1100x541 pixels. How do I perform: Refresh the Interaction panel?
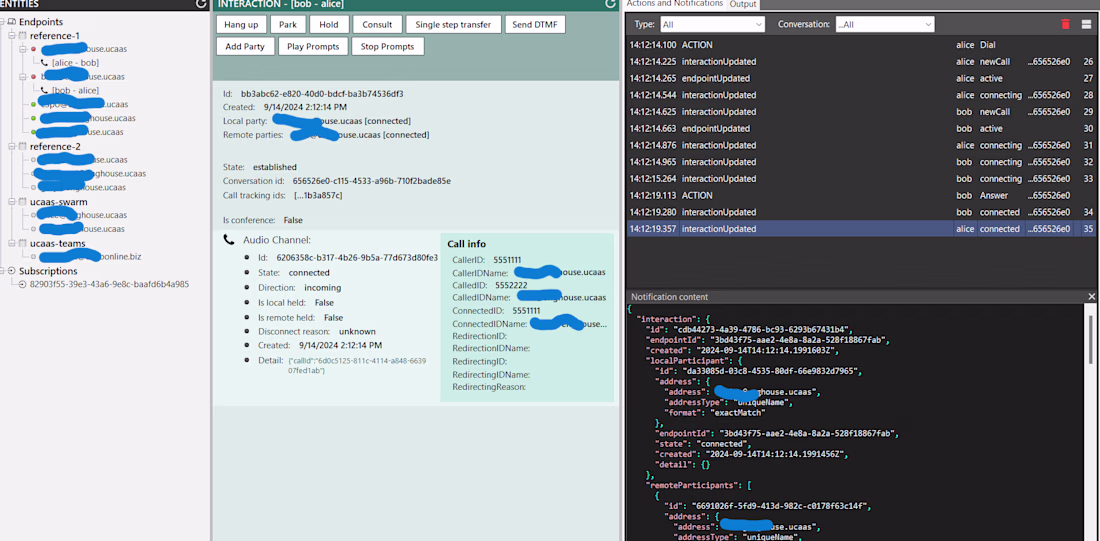click(x=611, y=5)
